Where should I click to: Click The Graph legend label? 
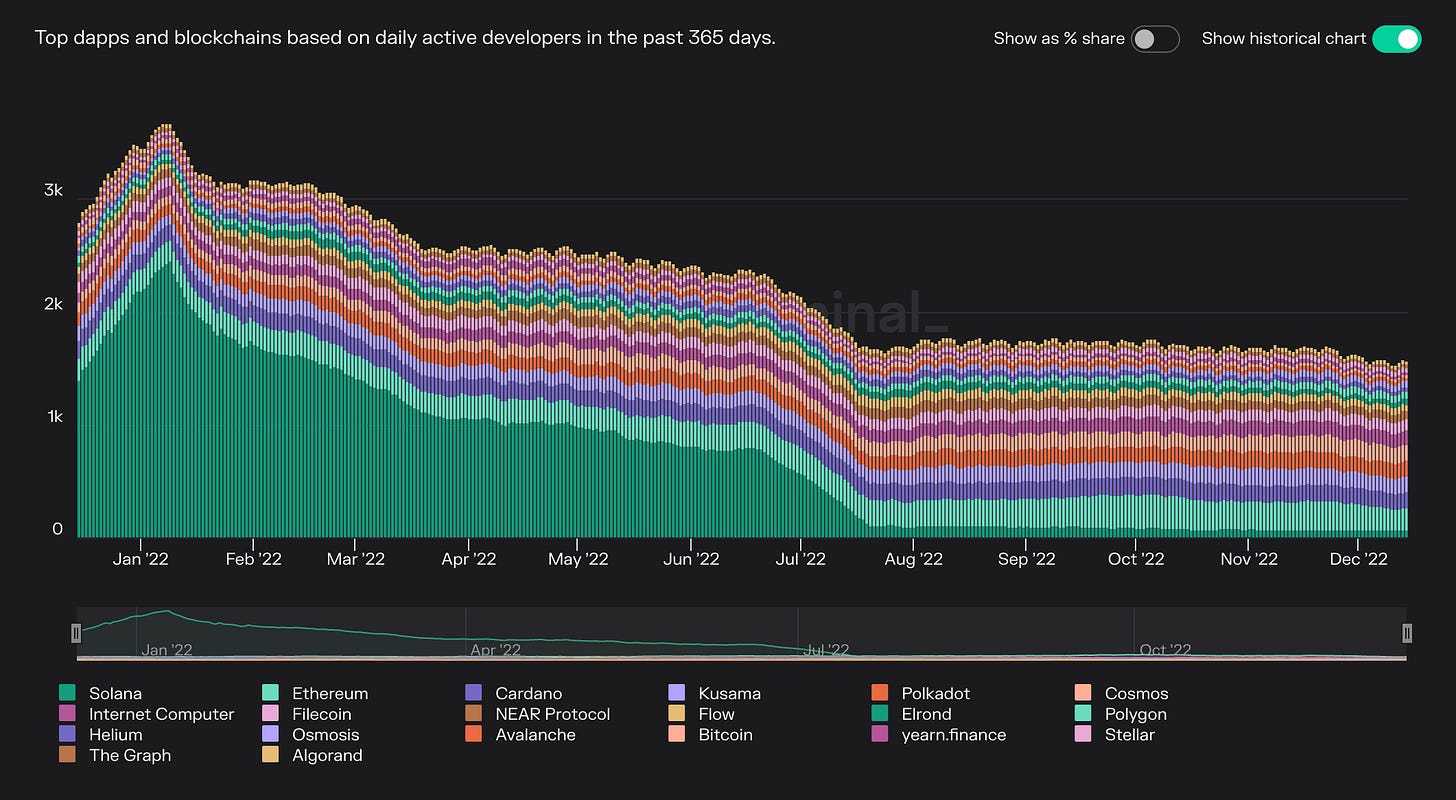130,755
